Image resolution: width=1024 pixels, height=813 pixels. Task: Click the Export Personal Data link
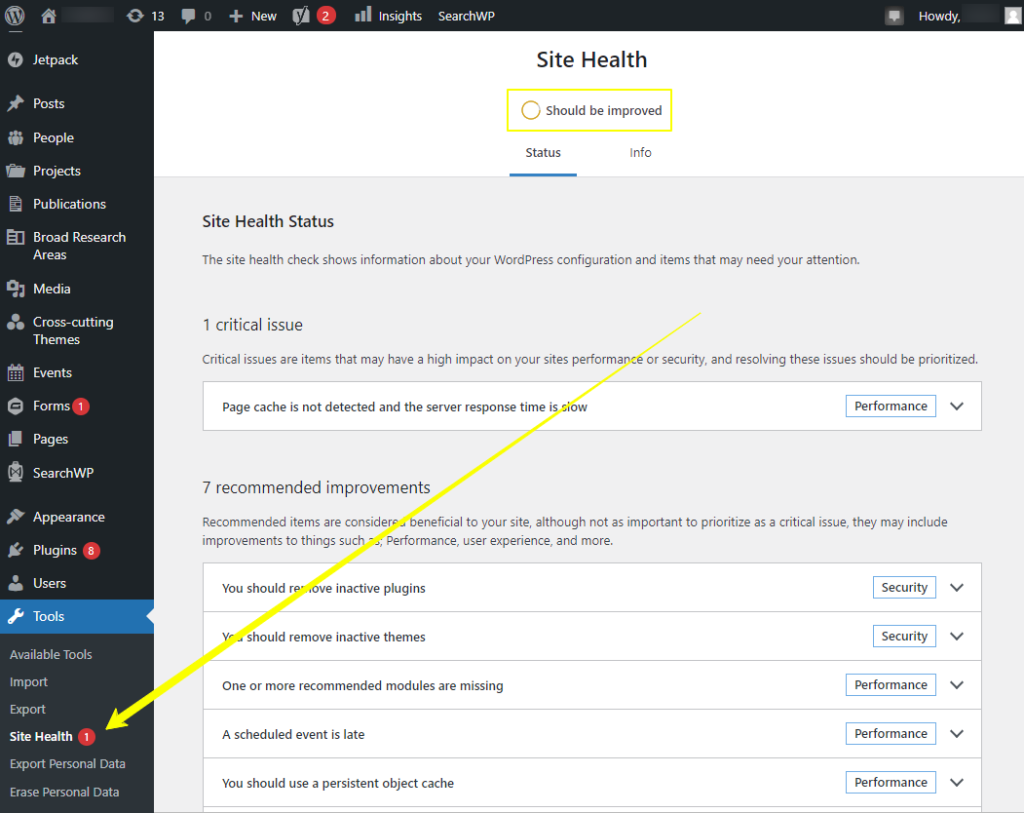pyautogui.click(x=67, y=763)
